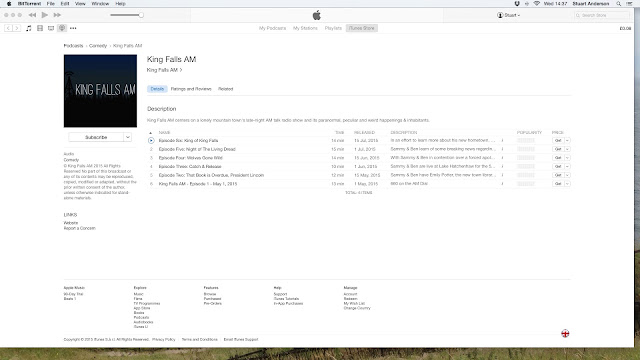Viewport: 640px width, 360px height.
Task: Expand Get options for Episode Six
Action: (x=567, y=140)
